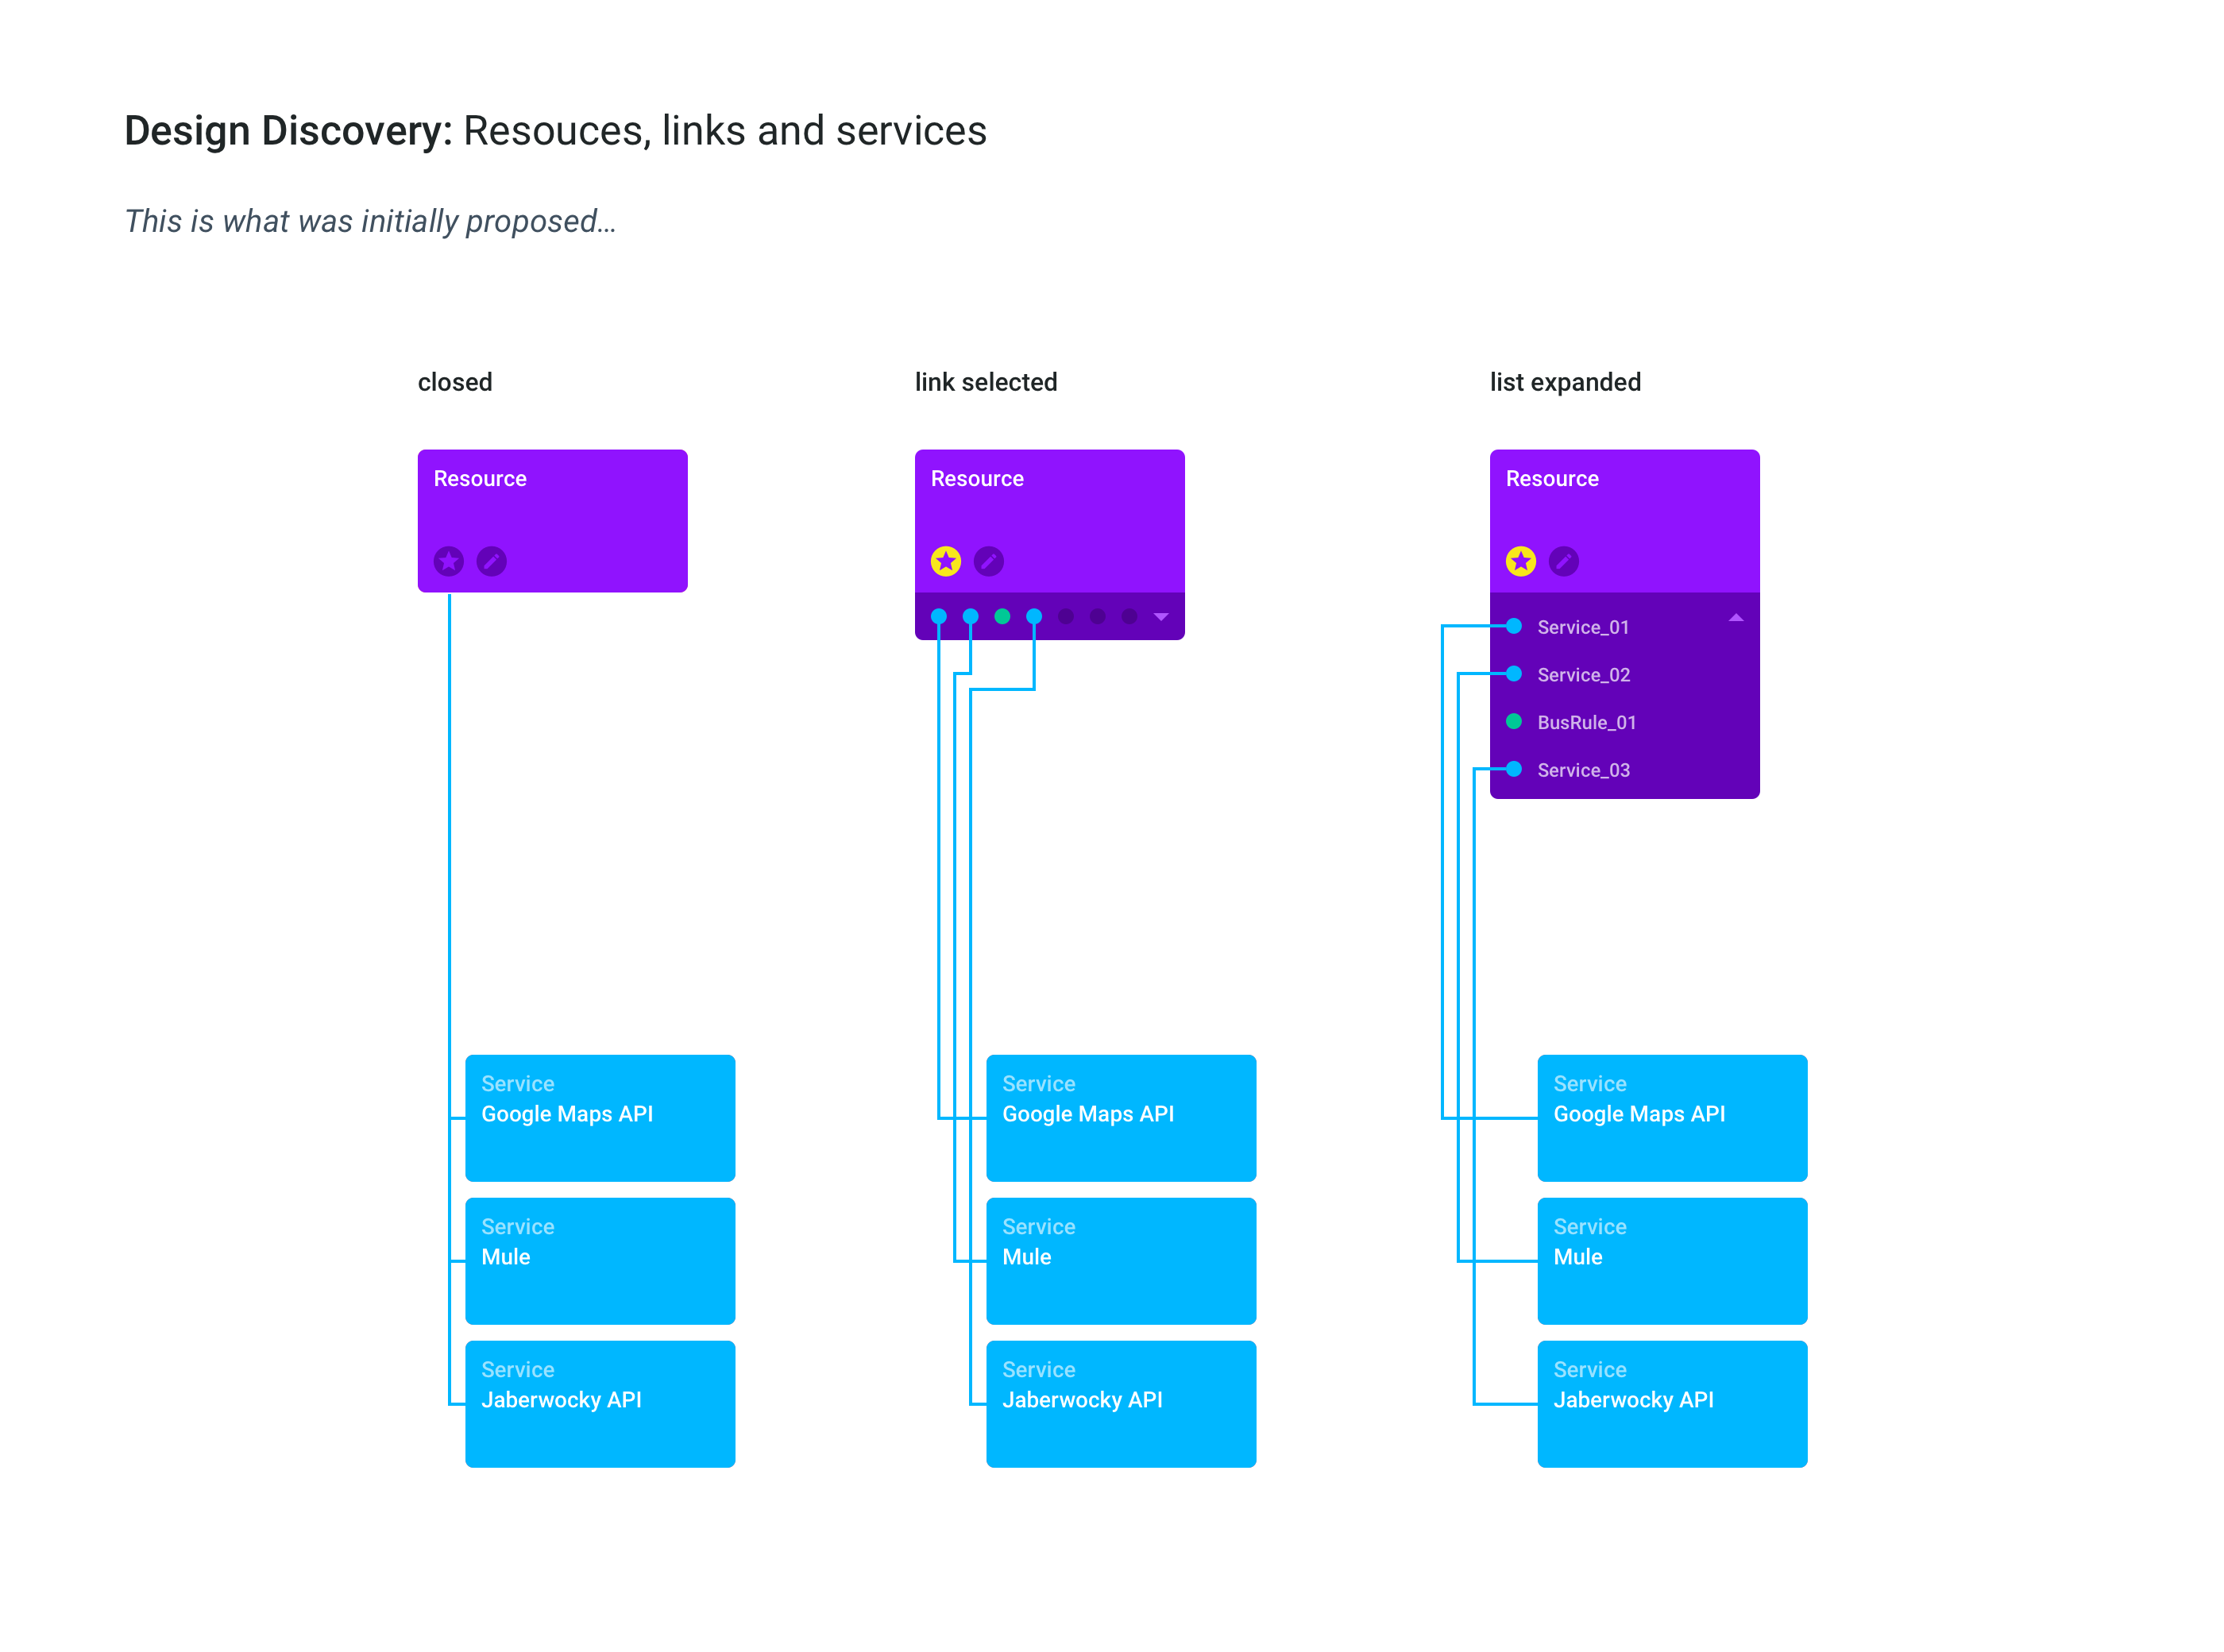
Task: Toggle the blue dot beside Service_01
Action: point(1514,626)
